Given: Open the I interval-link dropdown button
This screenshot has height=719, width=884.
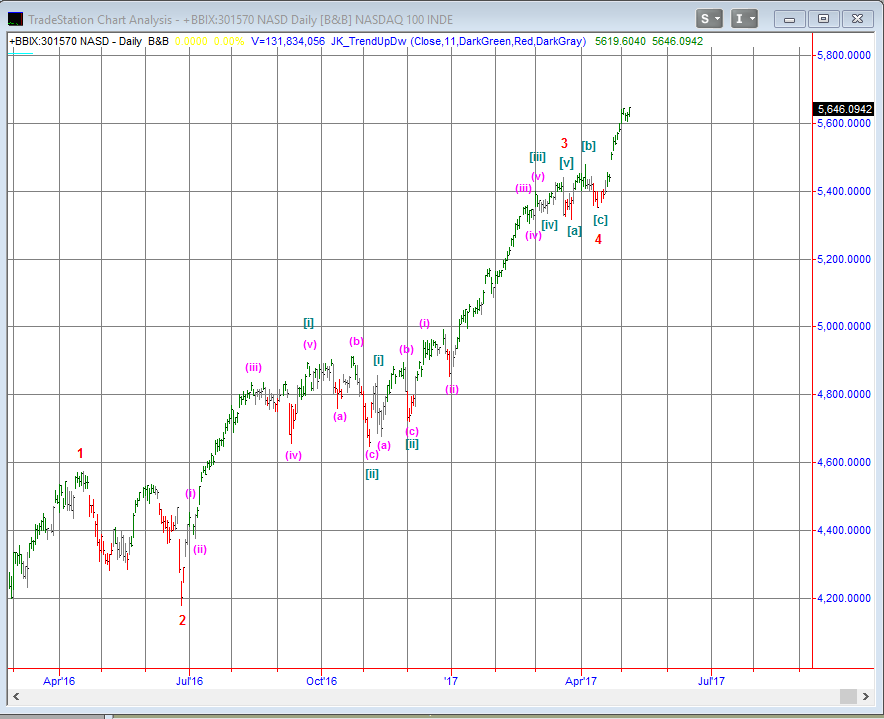Looking at the screenshot, I should point(744,19).
